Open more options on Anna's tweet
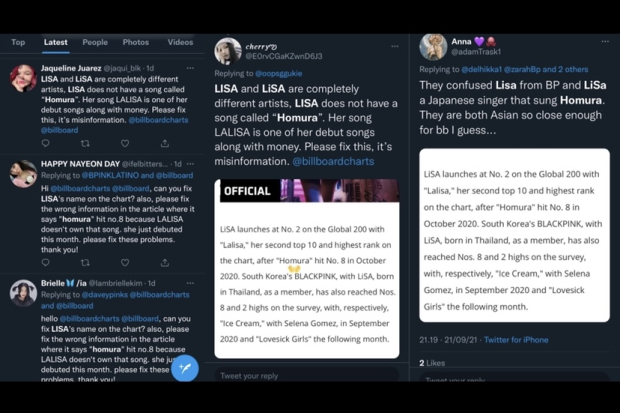This screenshot has height=413, width=620. click(x=605, y=42)
